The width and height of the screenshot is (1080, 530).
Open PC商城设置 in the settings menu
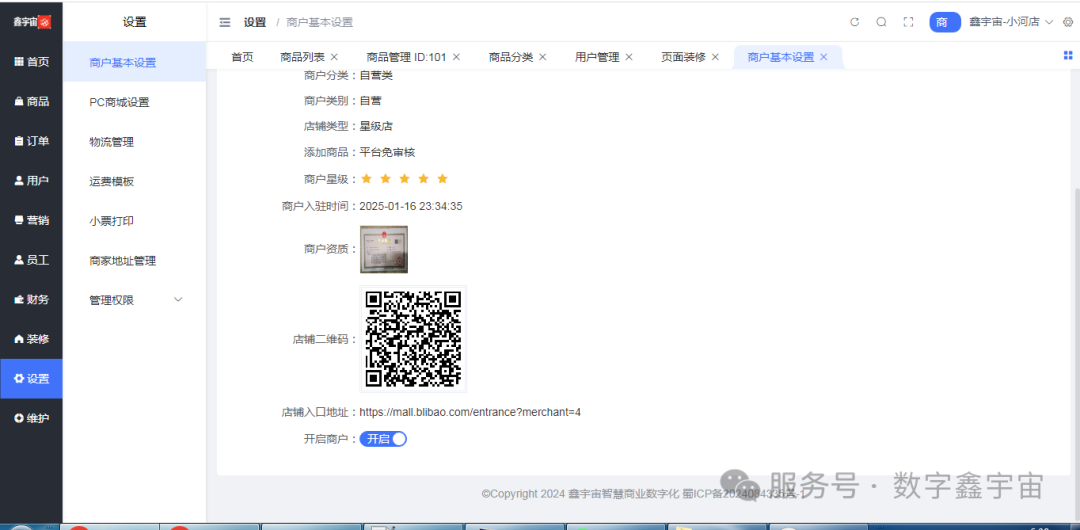(119, 102)
